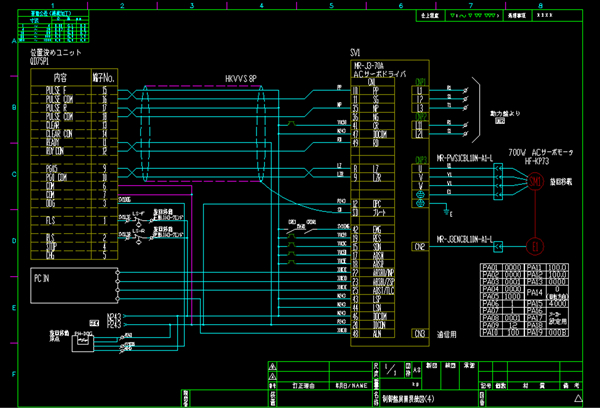Select the PA01 parameter cell
Viewport: 600px width, 408px height.
pos(491,267)
